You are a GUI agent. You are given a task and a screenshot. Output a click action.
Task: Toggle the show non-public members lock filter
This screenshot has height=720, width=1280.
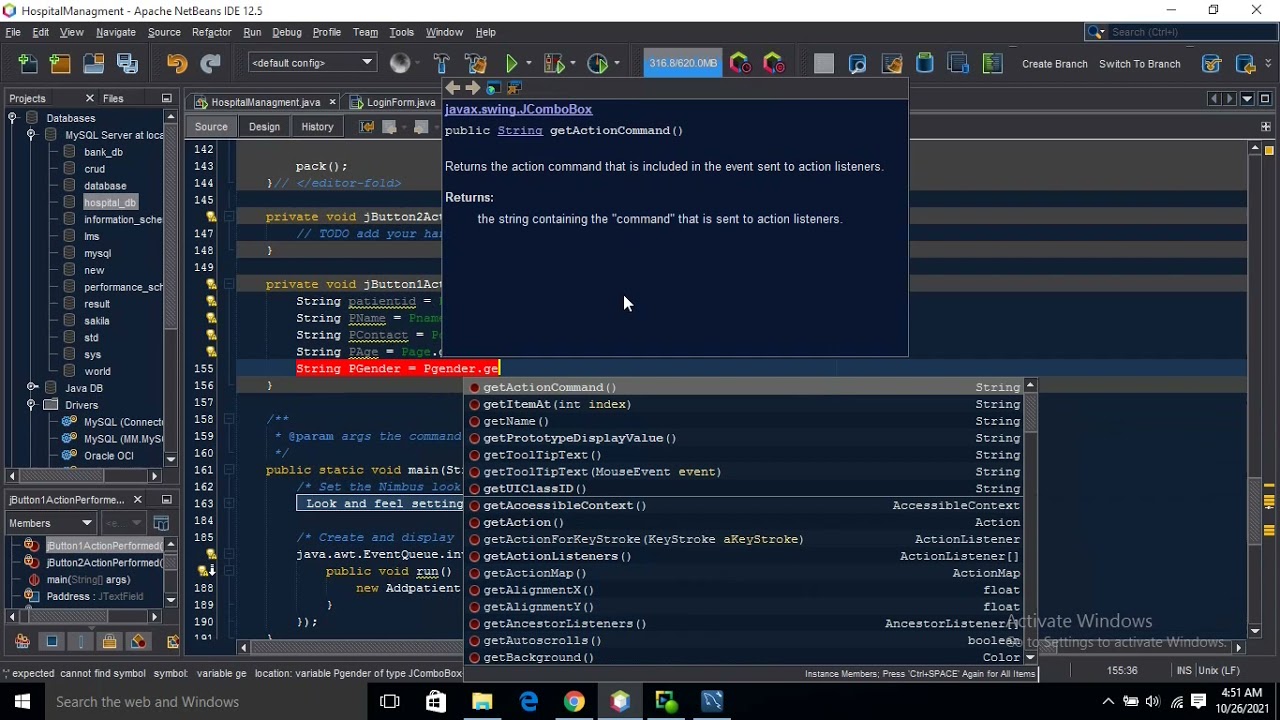coord(110,641)
